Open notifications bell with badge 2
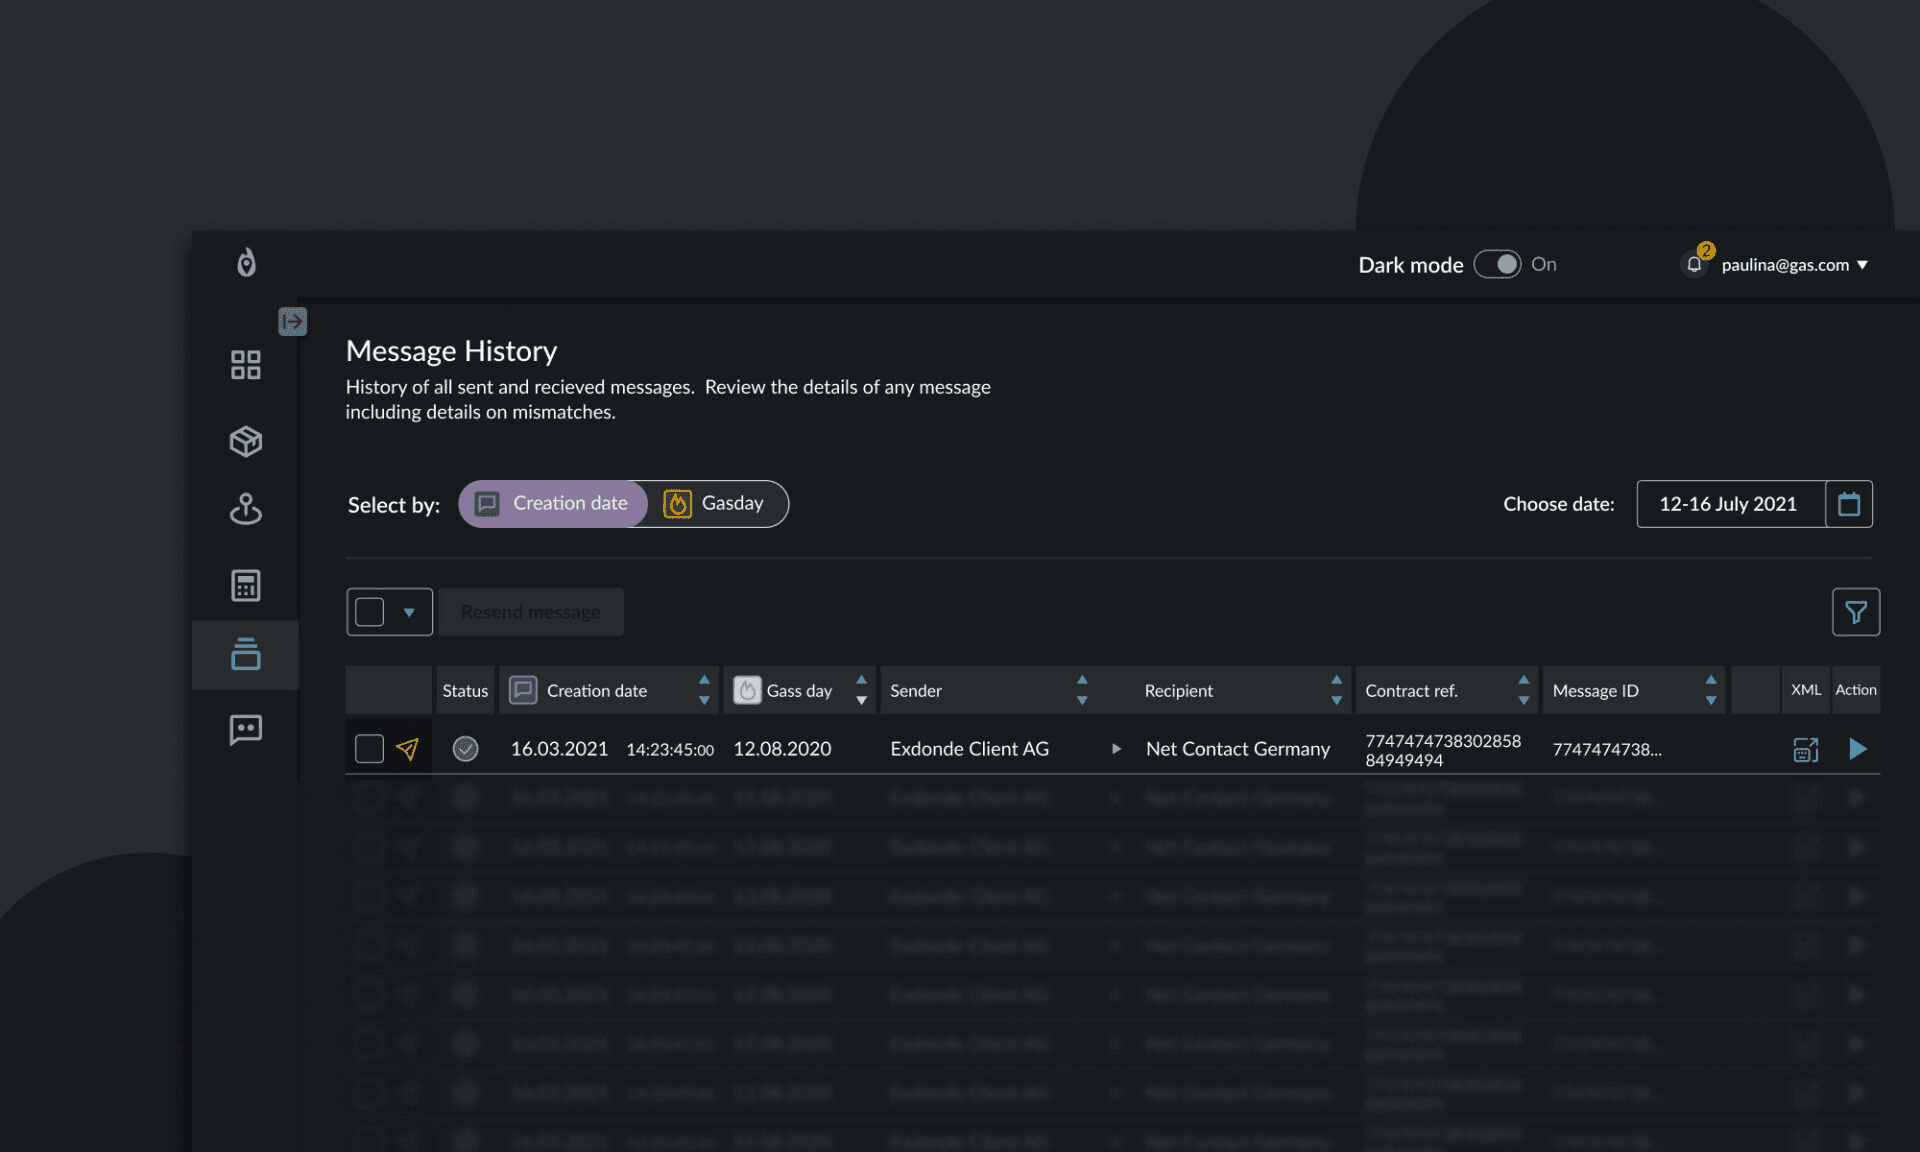This screenshot has width=1920, height=1152. point(1695,263)
